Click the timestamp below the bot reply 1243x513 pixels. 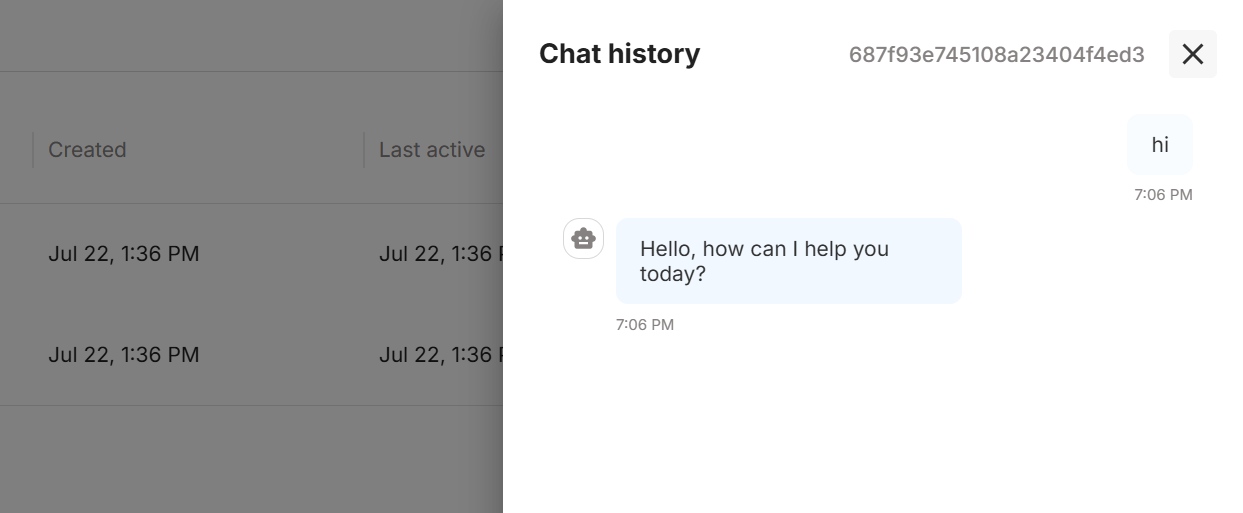[x=645, y=325]
